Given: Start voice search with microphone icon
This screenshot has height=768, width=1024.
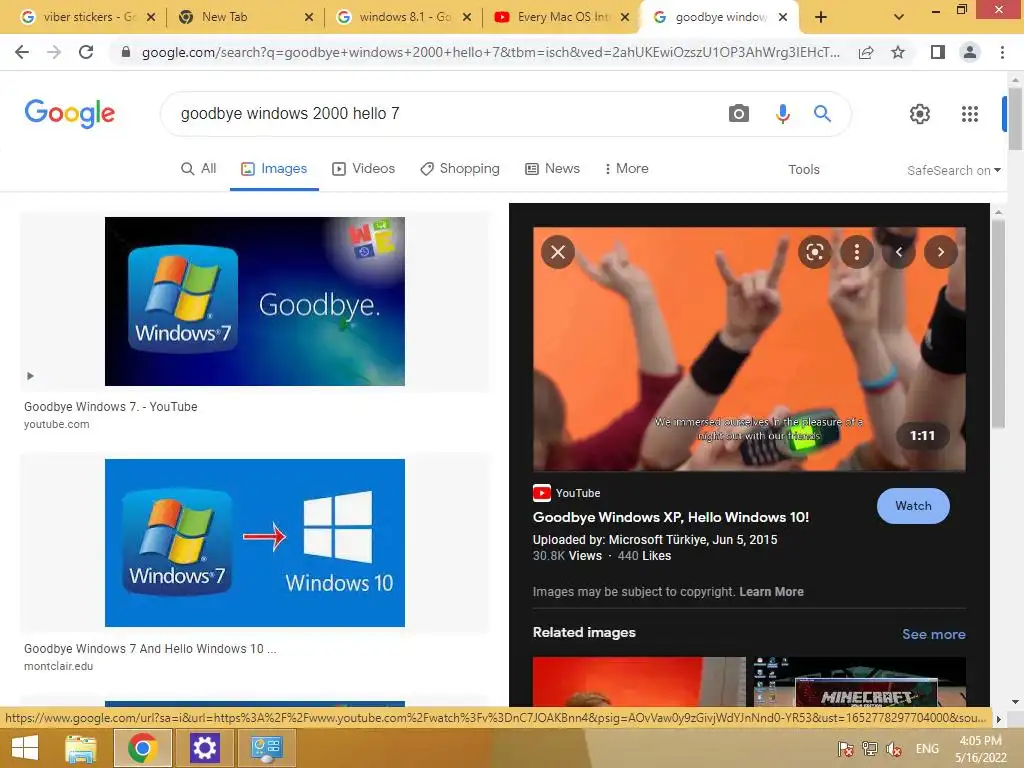Looking at the screenshot, I should pyautogui.click(x=782, y=114).
